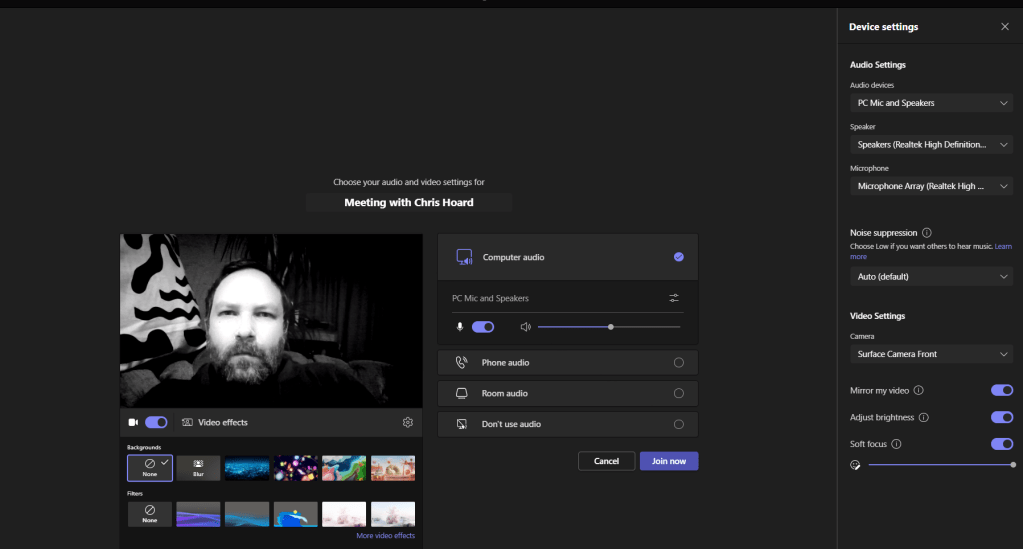Click the audio device settings sliders icon
The width and height of the screenshot is (1023, 549).
tap(674, 298)
